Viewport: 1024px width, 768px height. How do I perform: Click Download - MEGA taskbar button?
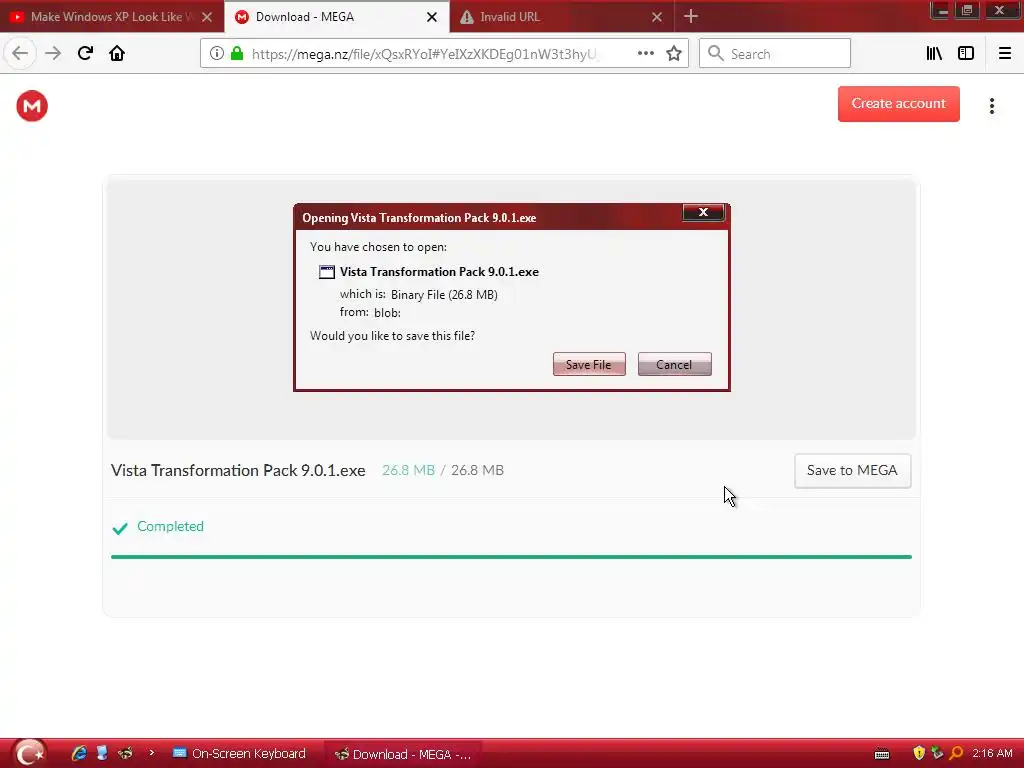point(403,754)
